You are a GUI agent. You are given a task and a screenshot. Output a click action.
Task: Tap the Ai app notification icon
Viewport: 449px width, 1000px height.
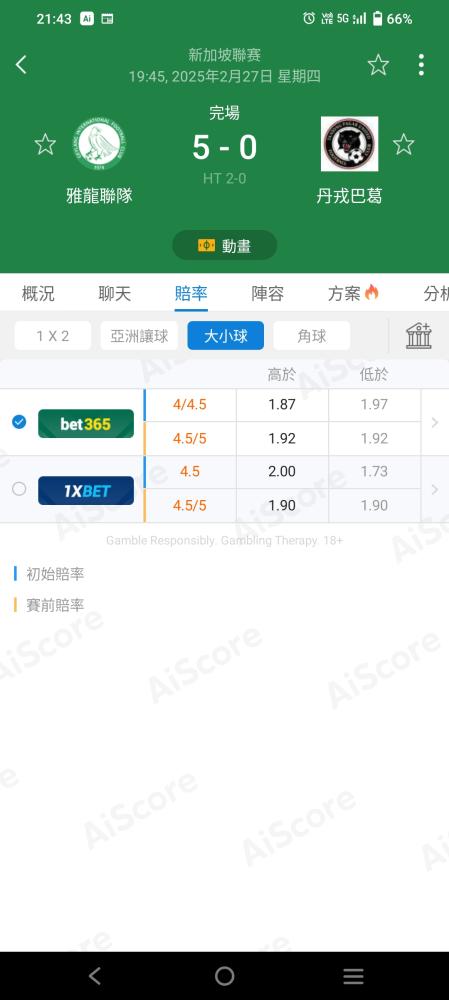[87, 18]
